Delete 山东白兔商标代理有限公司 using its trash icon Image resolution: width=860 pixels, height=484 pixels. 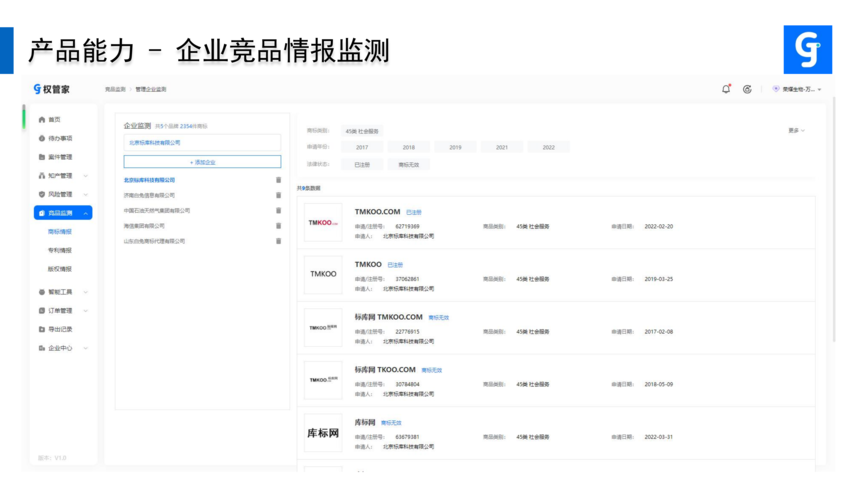[x=278, y=241]
